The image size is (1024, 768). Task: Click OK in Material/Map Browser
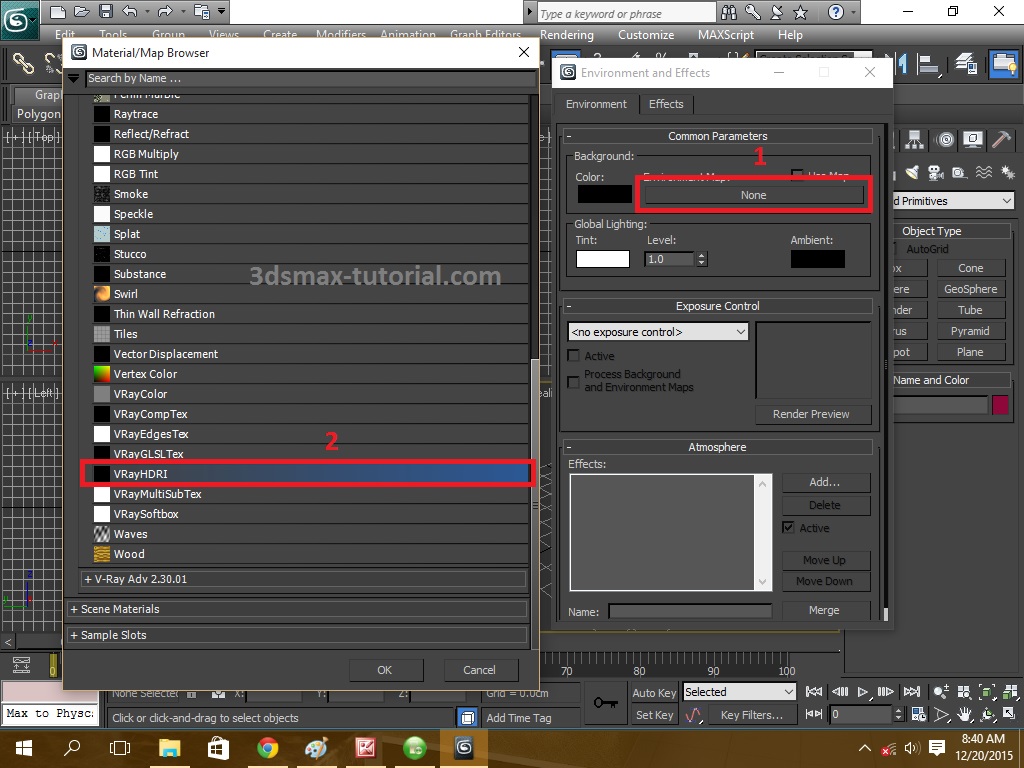coord(385,670)
